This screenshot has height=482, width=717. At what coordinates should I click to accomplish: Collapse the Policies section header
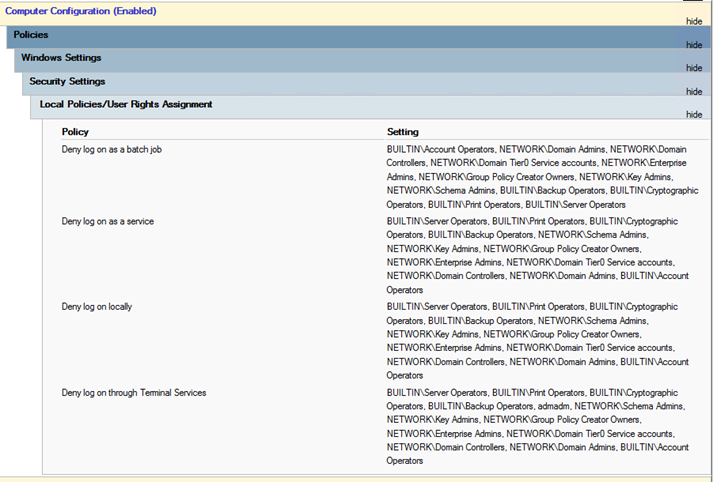(30, 35)
